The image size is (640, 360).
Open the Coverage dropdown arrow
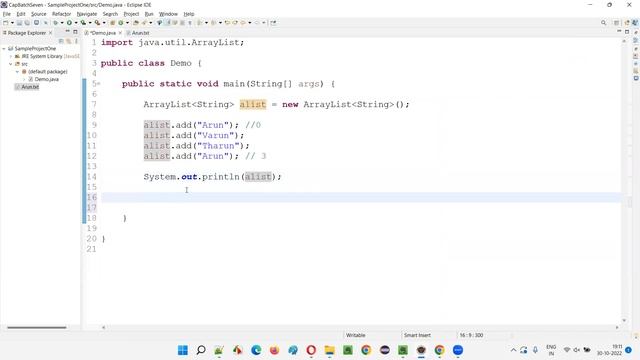click(90, 23)
